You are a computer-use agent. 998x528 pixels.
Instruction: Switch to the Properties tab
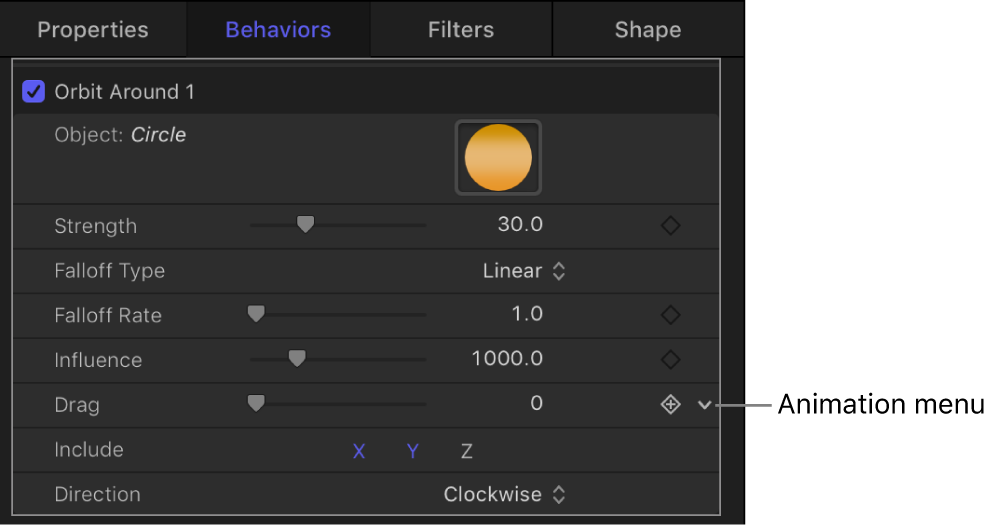(92, 29)
